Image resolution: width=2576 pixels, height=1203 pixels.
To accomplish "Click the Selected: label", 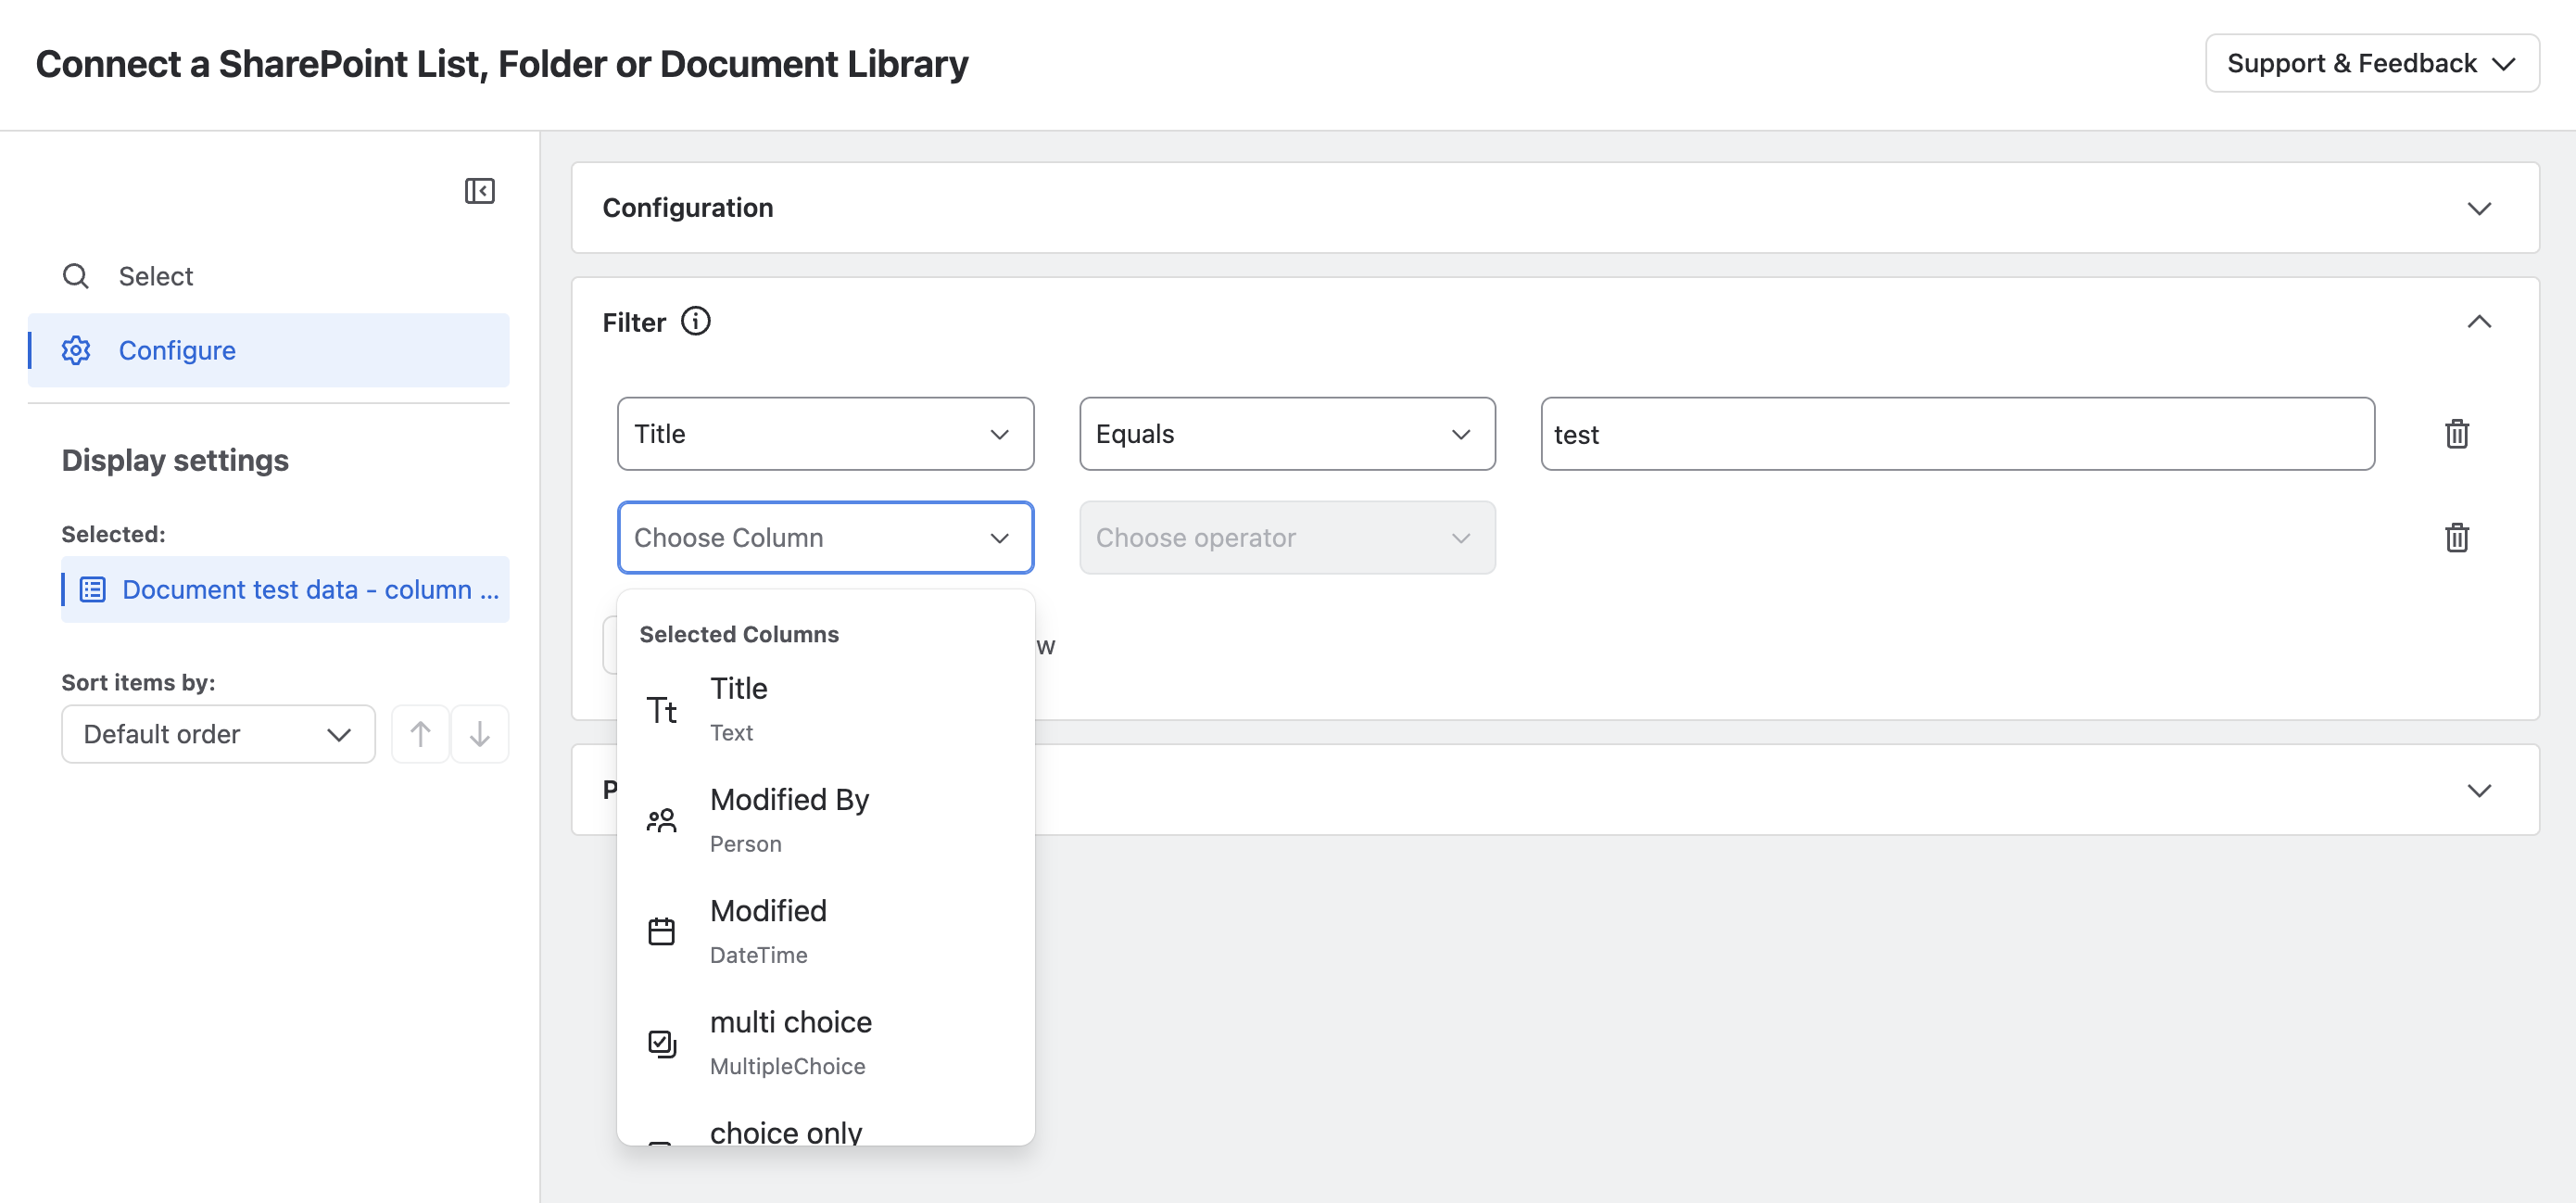I will (x=113, y=534).
